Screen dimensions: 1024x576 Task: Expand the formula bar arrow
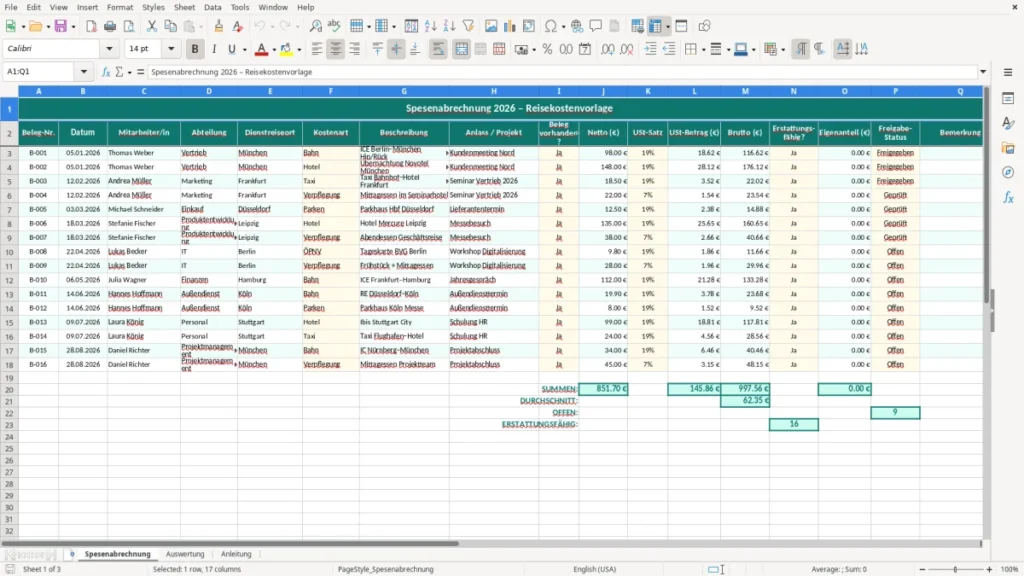coord(983,72)
